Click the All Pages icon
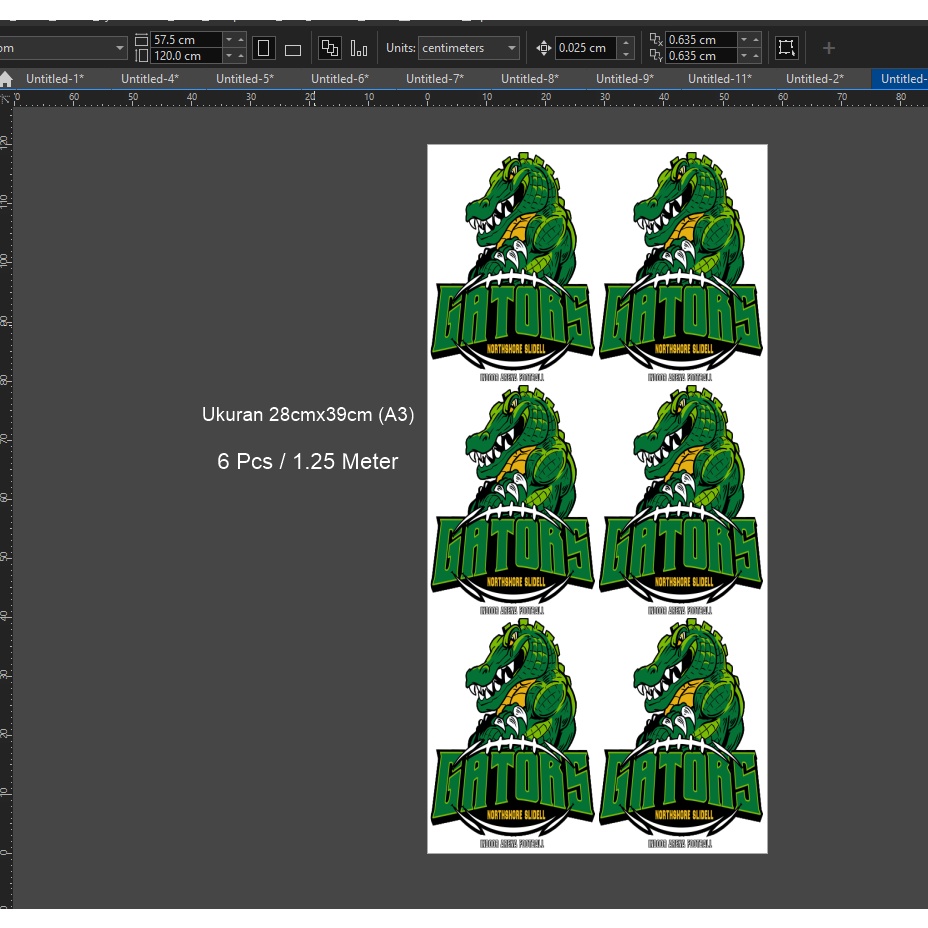Viewport: 928px width, 928px height. [329, 47]
